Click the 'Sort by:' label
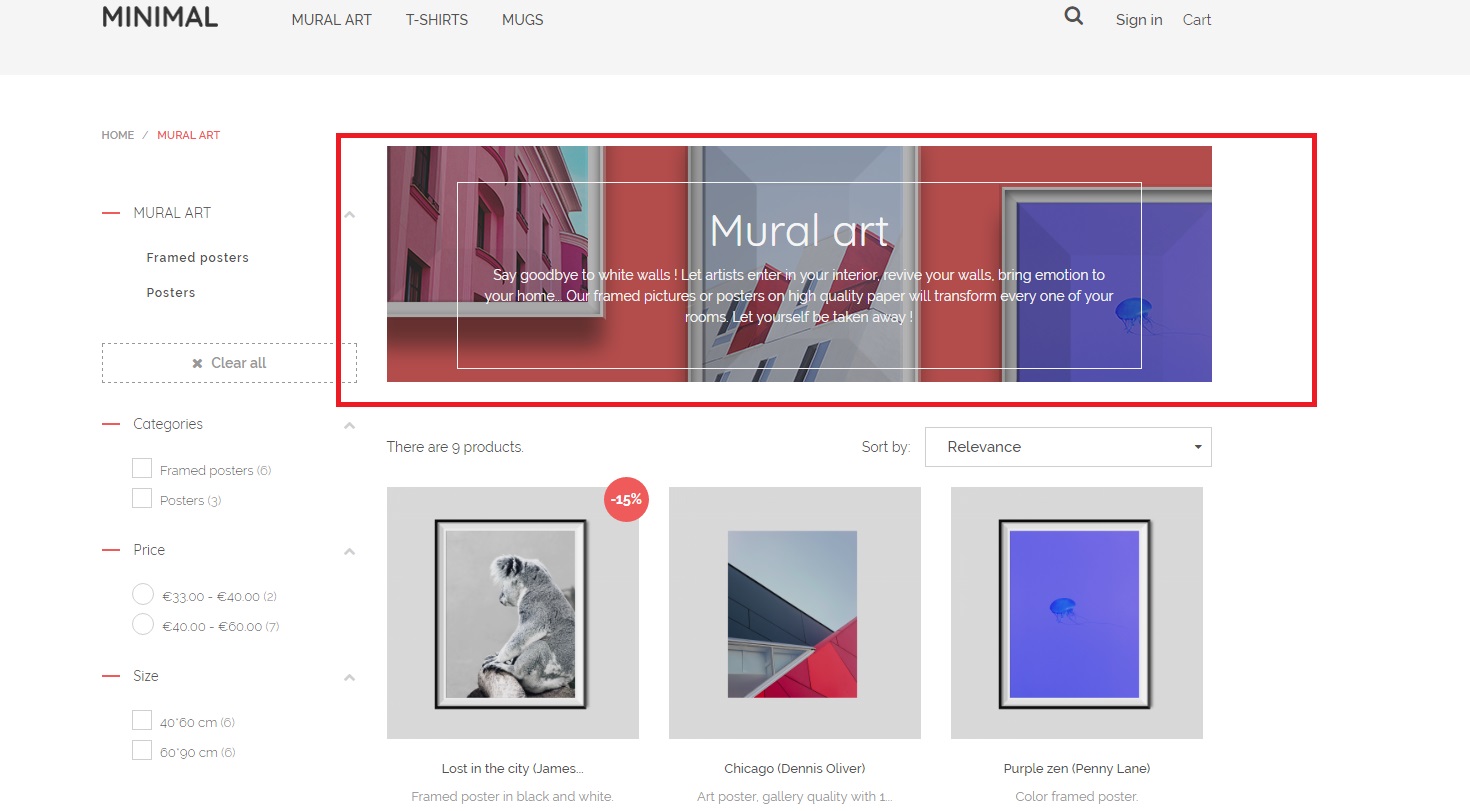This screenshot has height=811, width=1470. coord(886,447)
